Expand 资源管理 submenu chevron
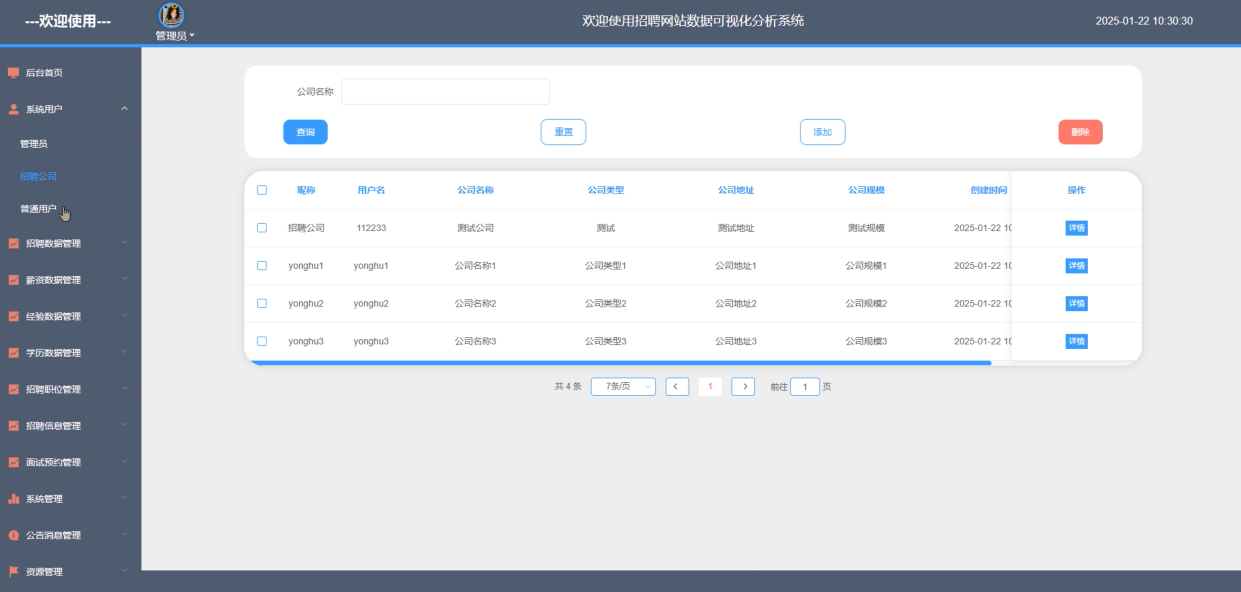 (124, 571)
